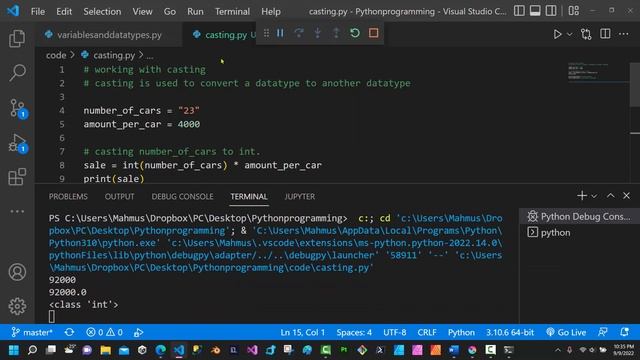
Task: Click Go Live server button
Action: pos(566,333)
